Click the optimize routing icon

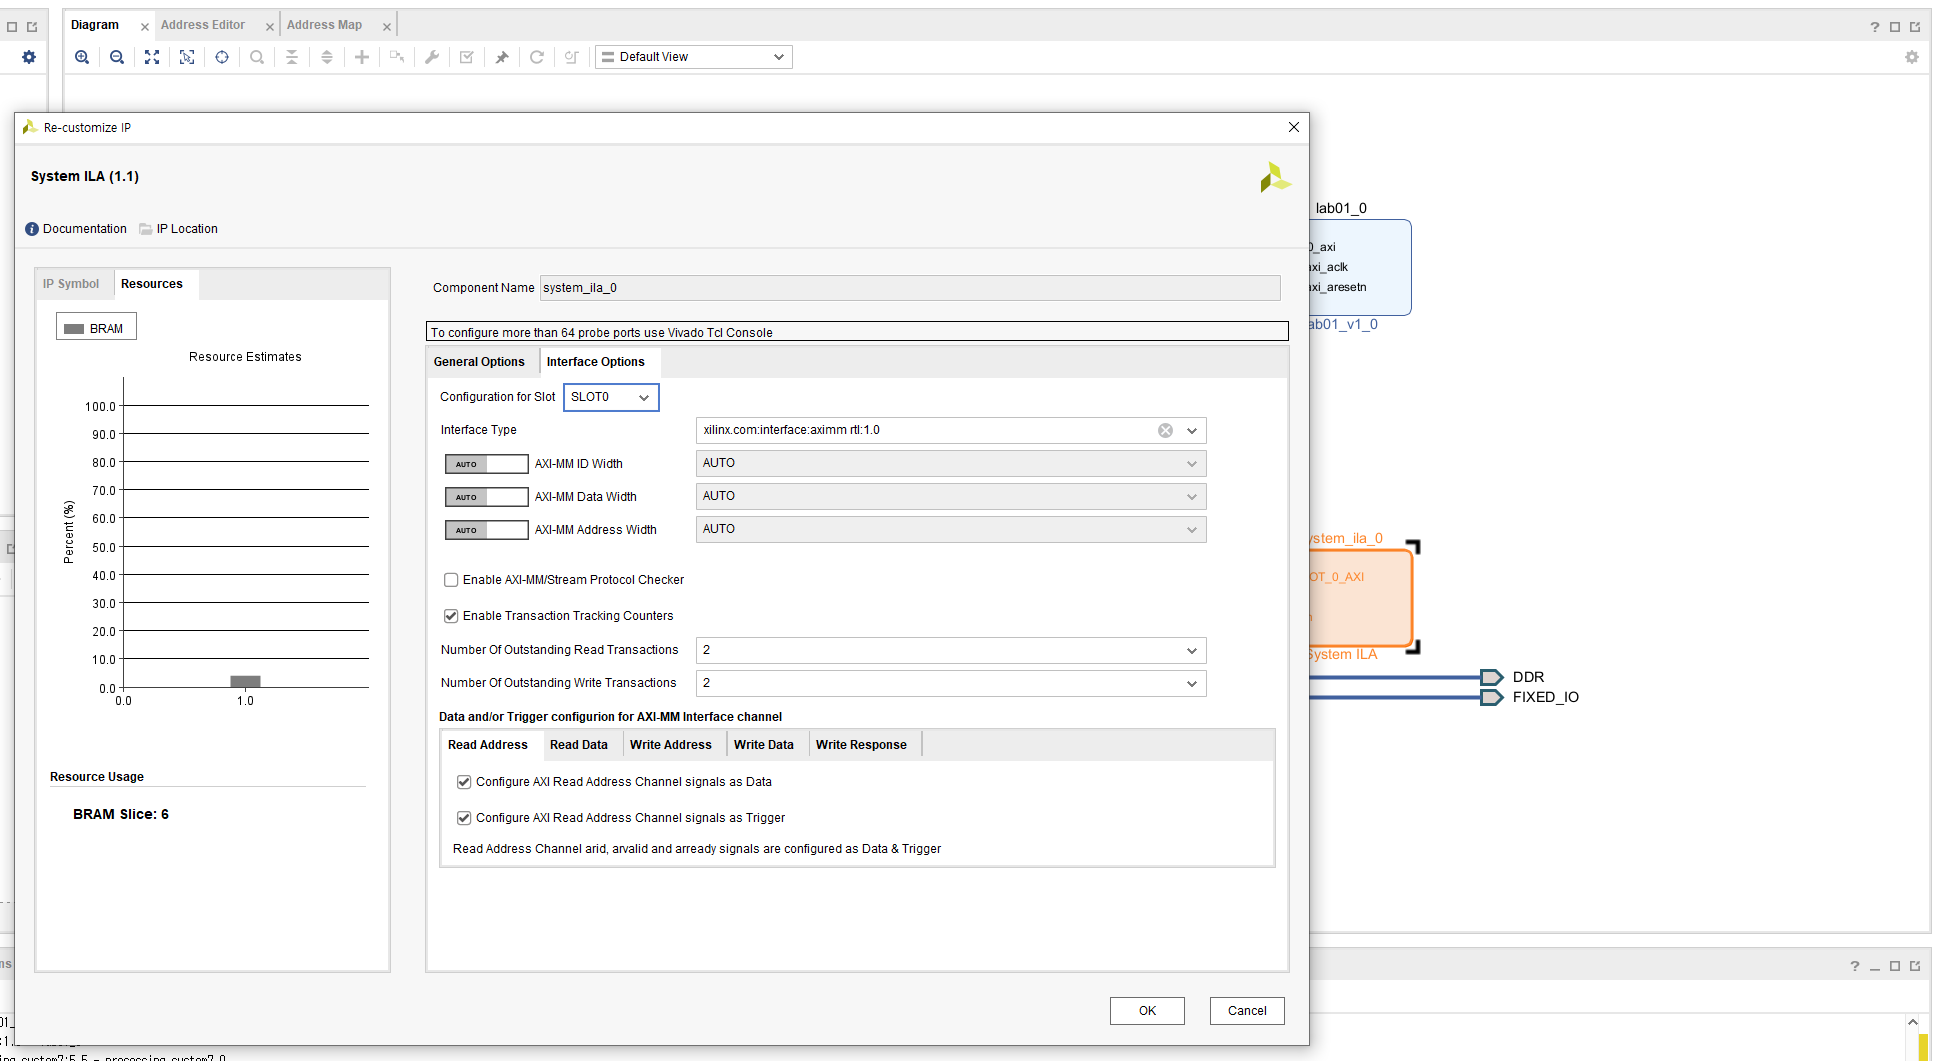[572, 57]
